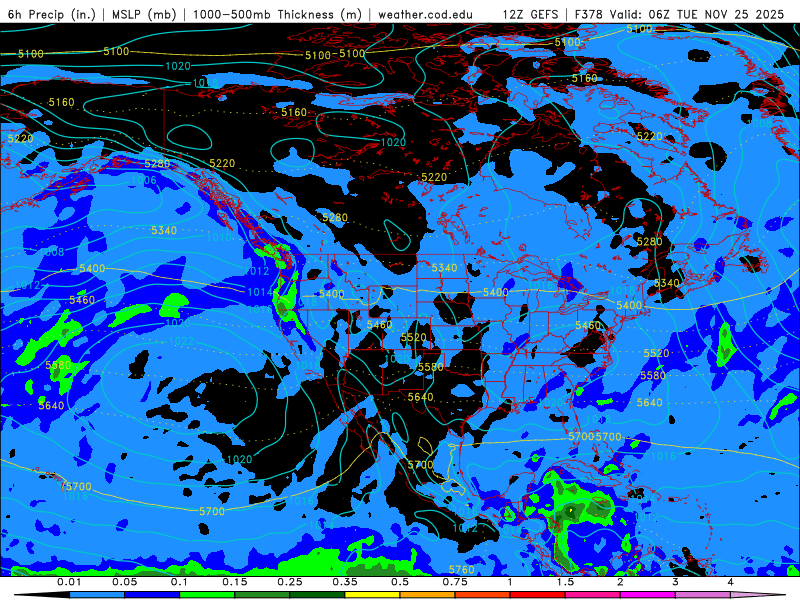The height and width of the screenshot is (600, 800).
Task: Click the 0.01 legend value
Action: click(x=69, y=582)
